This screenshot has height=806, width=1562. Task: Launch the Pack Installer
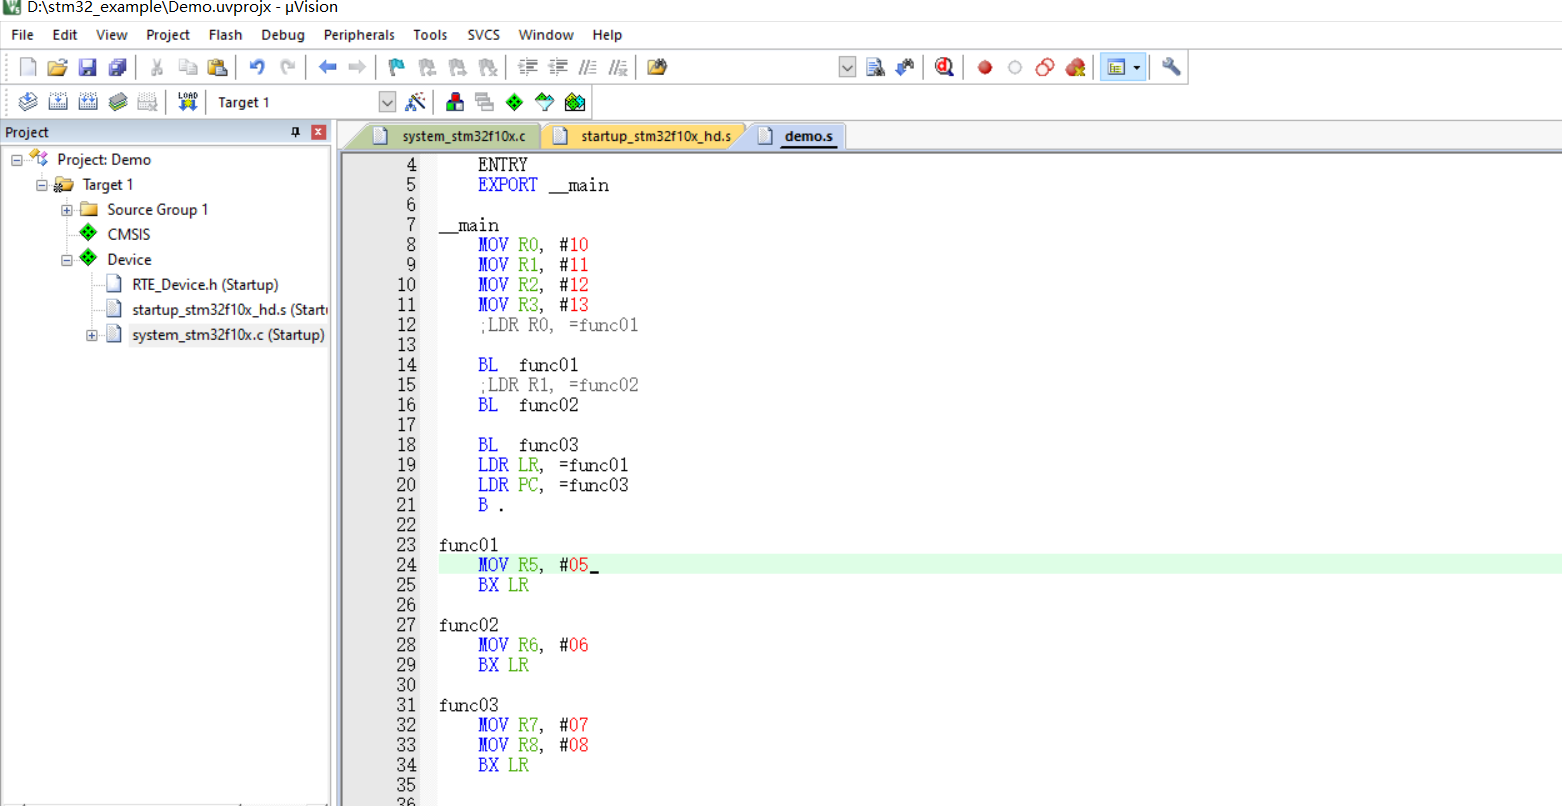pos(575,102)
